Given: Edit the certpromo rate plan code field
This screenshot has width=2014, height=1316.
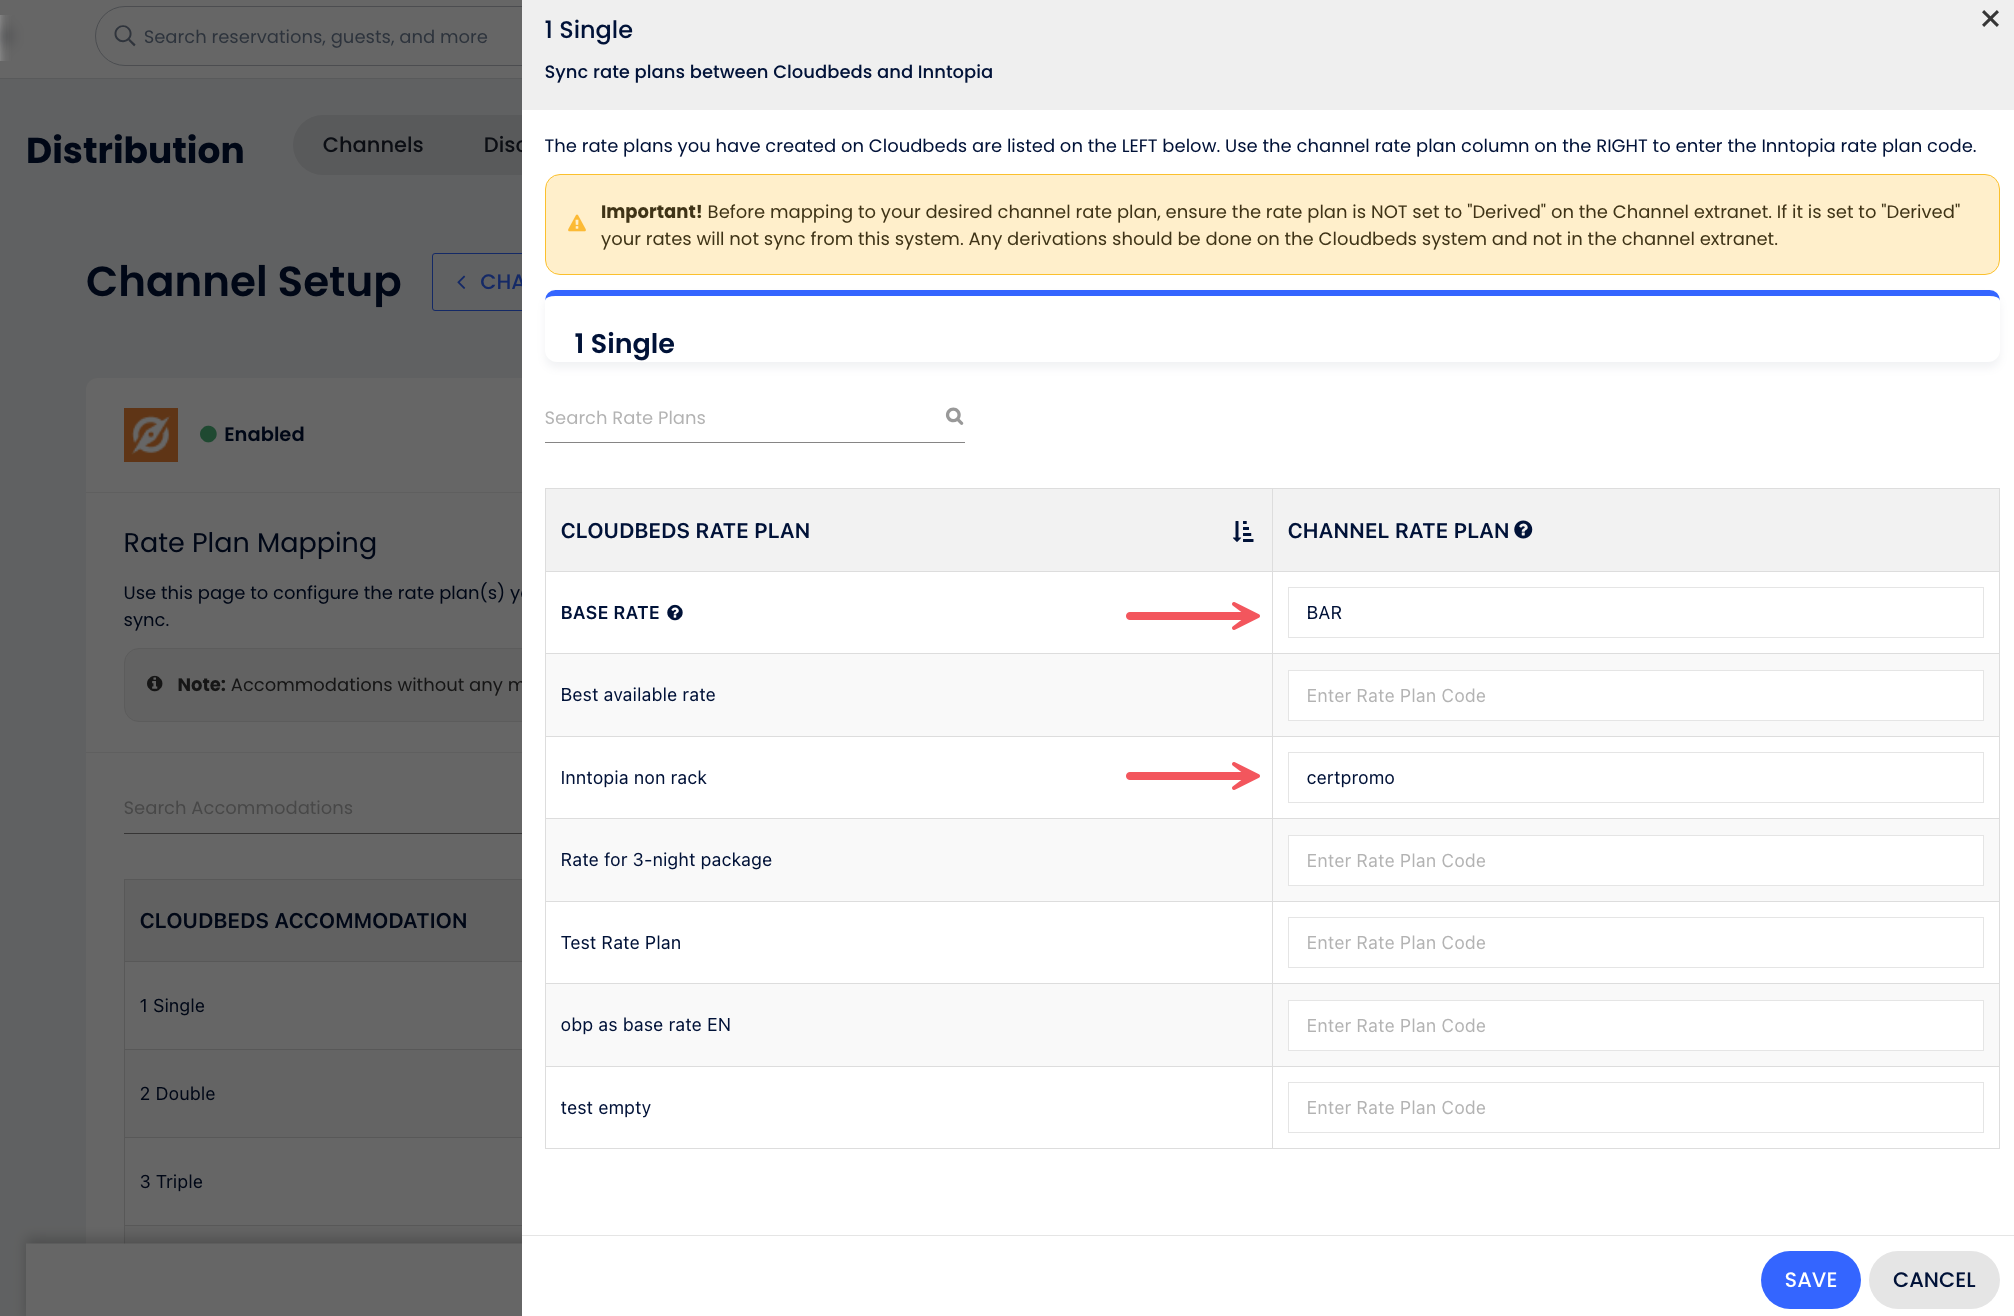Looking at the screenshot, I should [1635, 778].
